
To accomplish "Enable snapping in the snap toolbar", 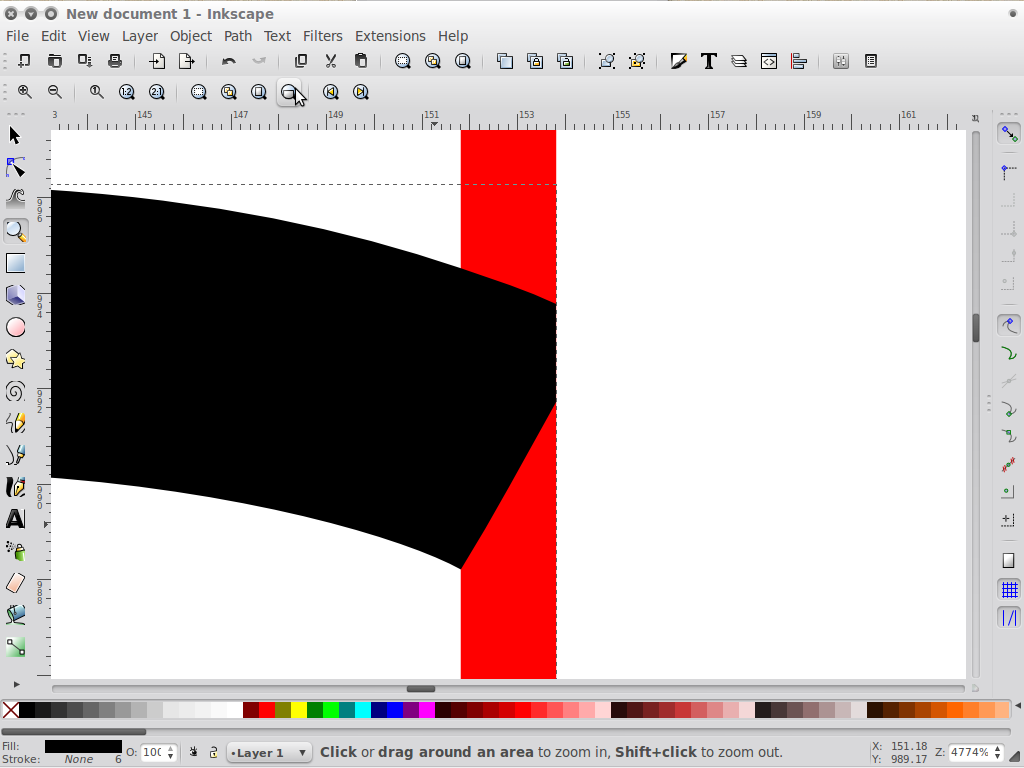I will point(1008,132).
